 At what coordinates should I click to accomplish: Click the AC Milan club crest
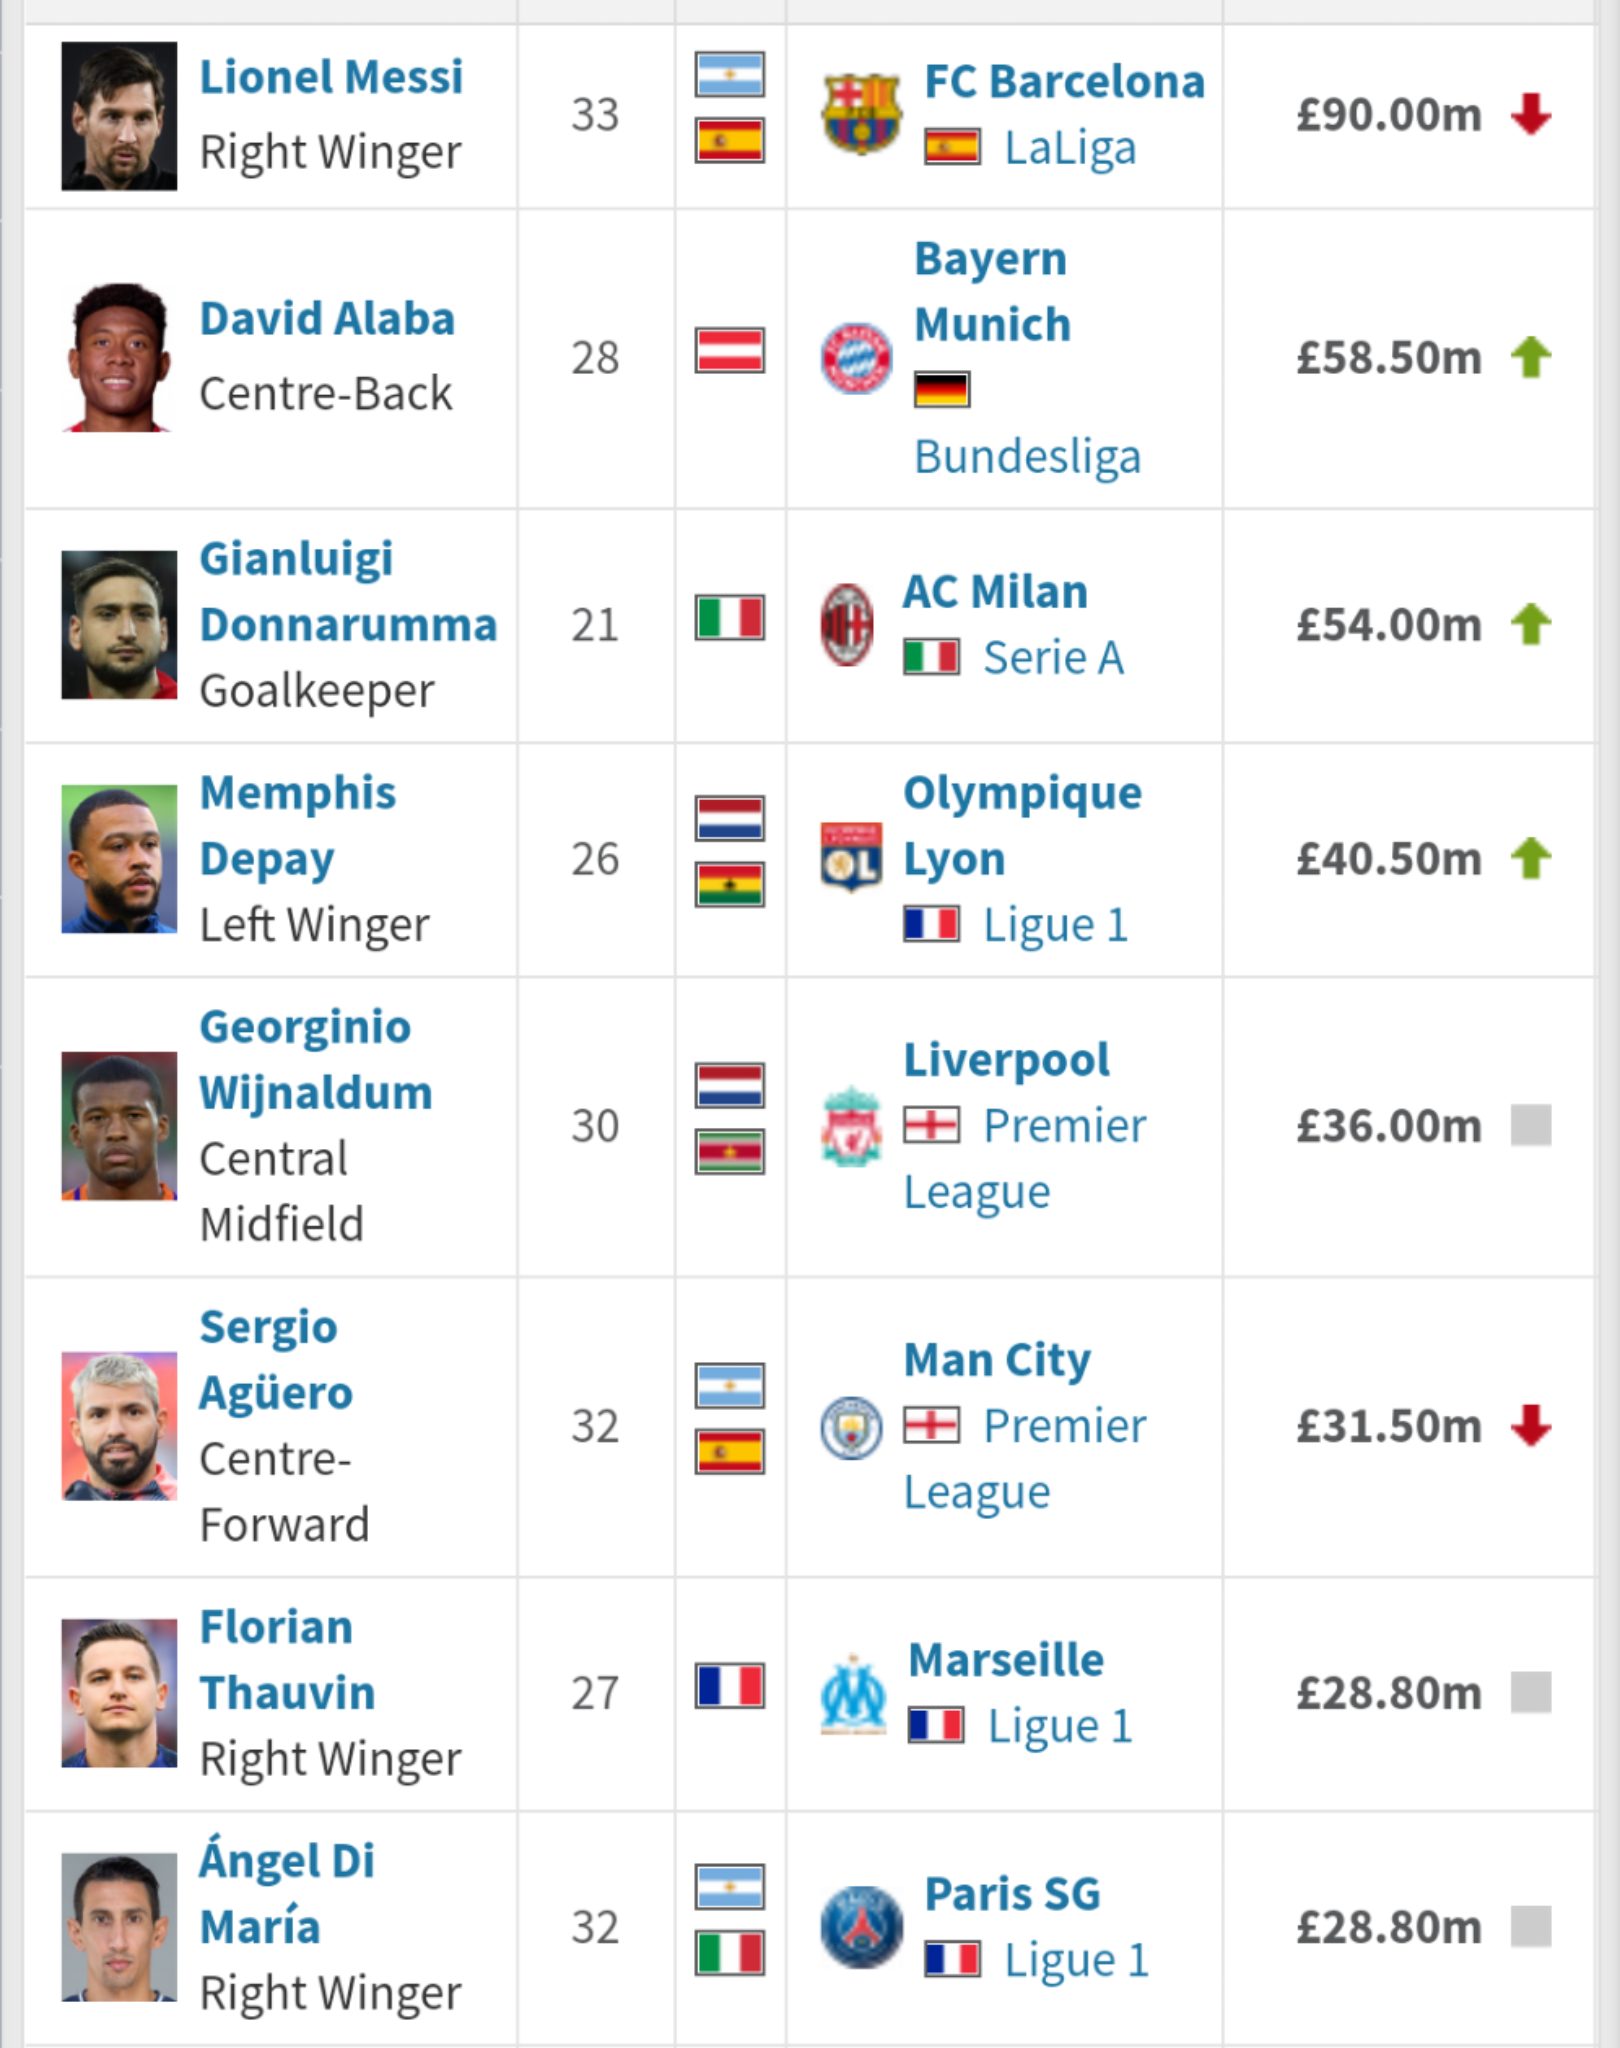847,625
